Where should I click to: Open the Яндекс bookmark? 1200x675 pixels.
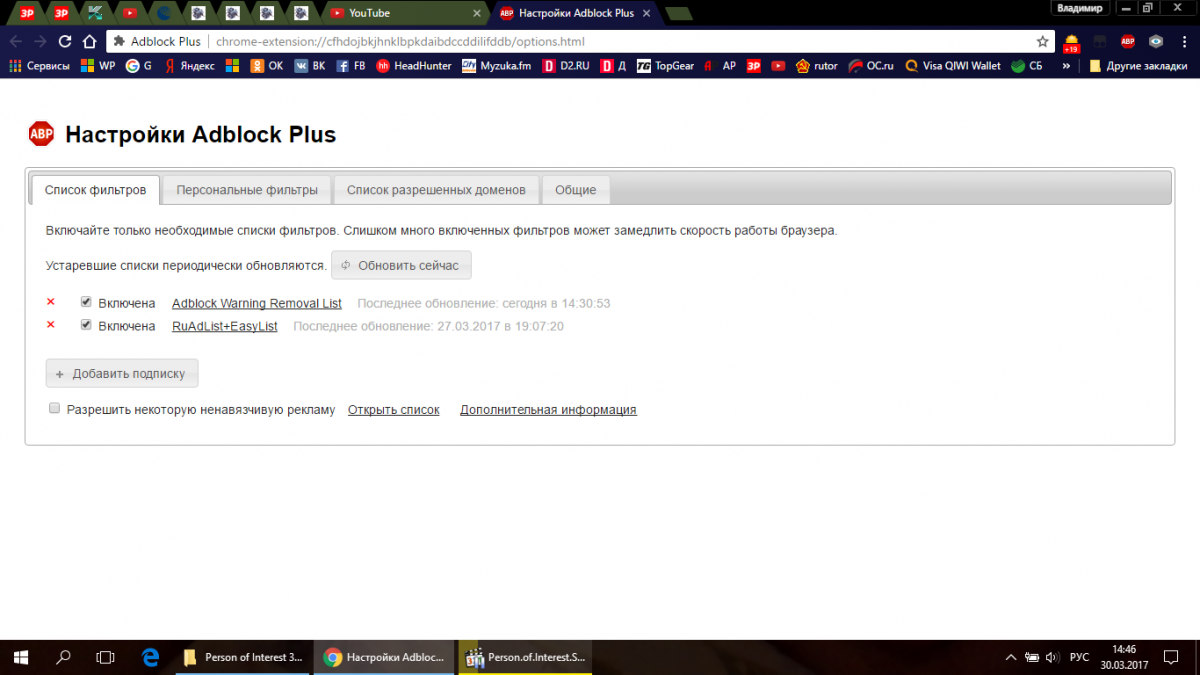190,66
